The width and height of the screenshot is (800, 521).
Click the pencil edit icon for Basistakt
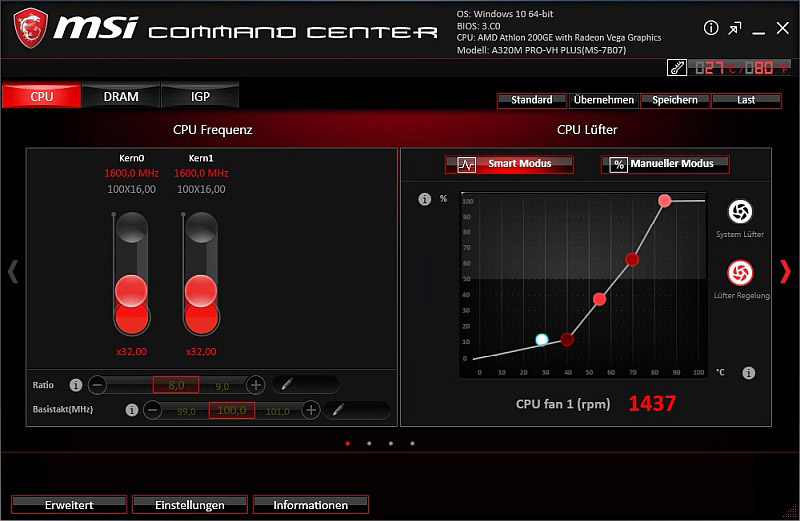[338, 409]
